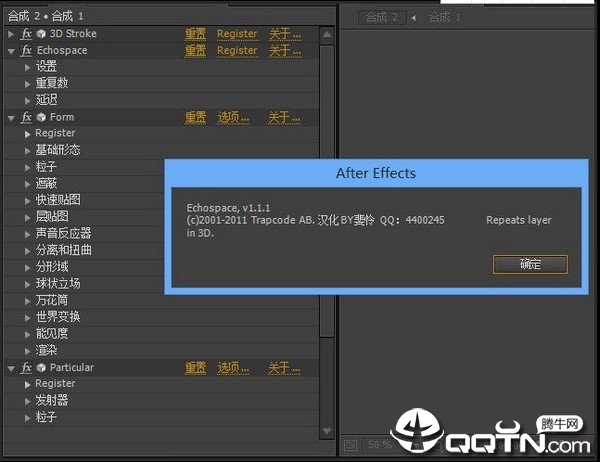Switch to the 合成 2 viewer tab

click(381, 17)
